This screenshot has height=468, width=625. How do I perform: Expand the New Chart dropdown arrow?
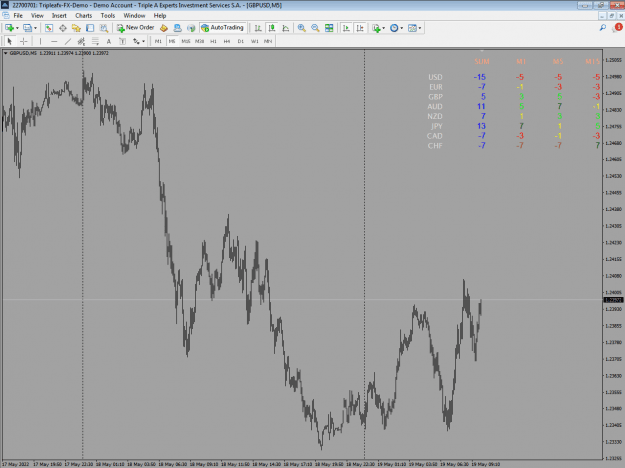point(17,28)
